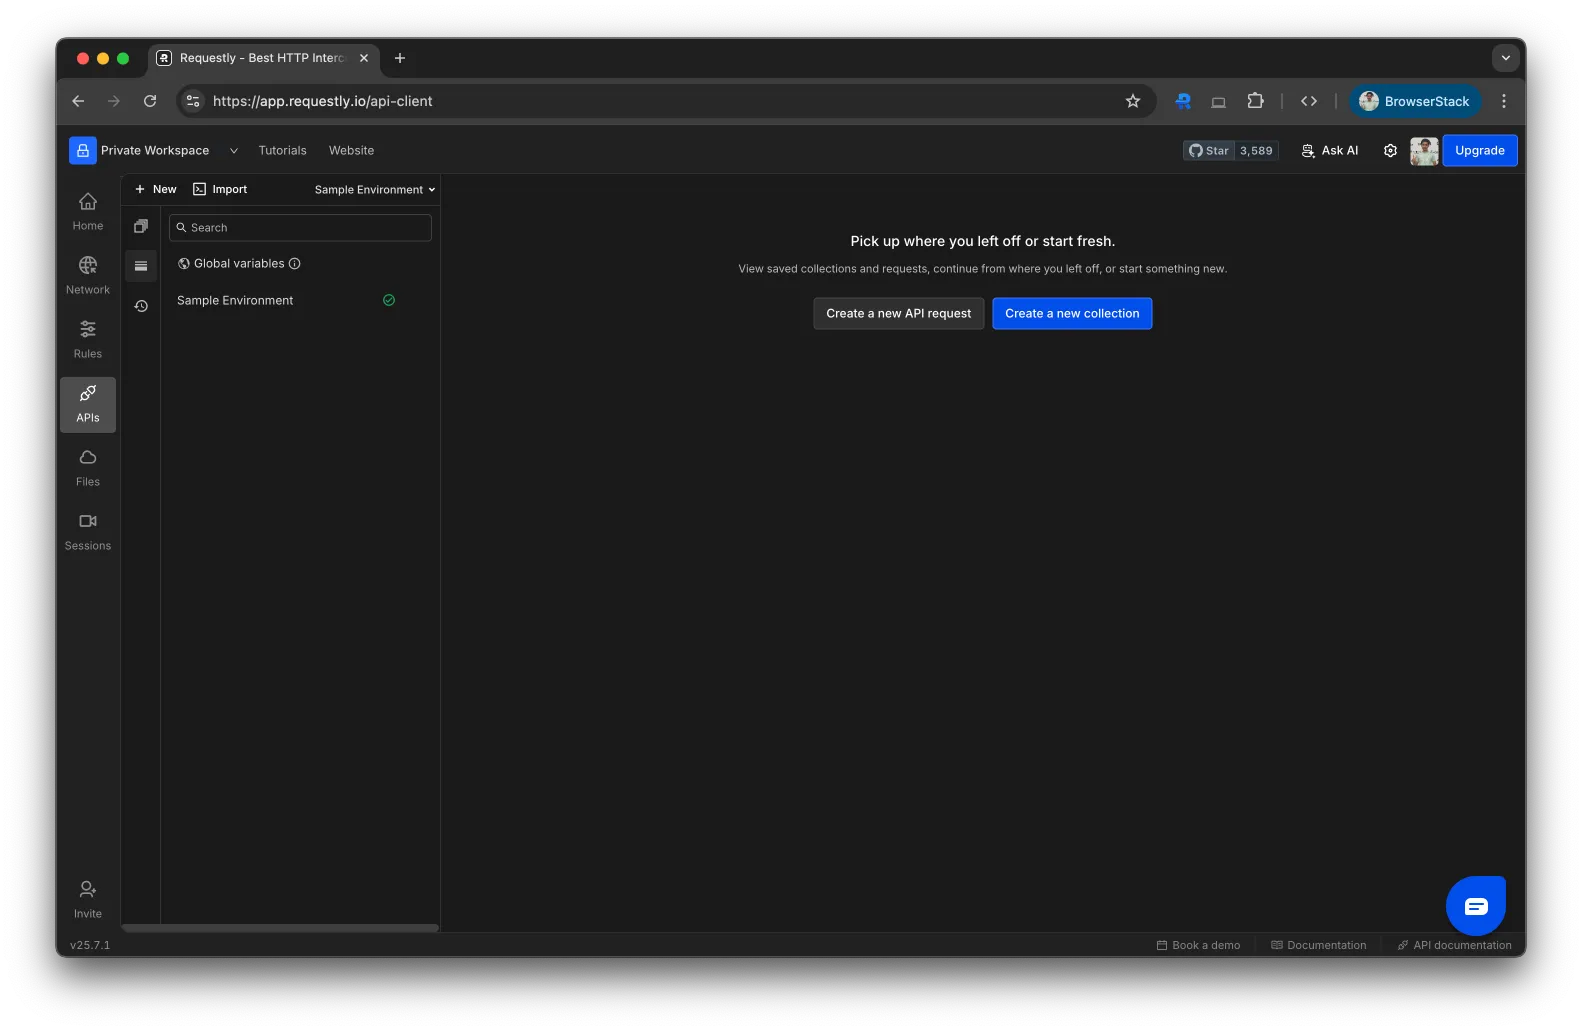Image resolution: width=1582 pixels, height=1031 pixels.
Task: Open the Sessions sidebar section
Action: pyautogui.click(x=88, y=532)
